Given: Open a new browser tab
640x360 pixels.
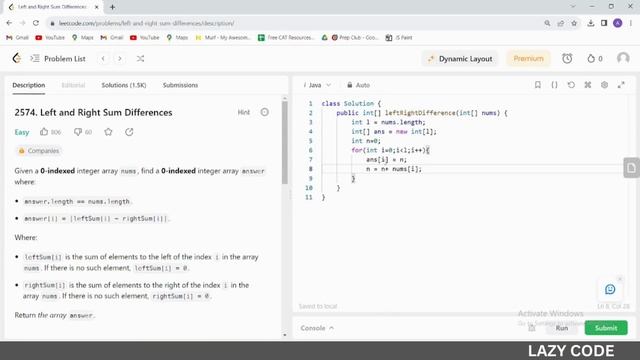Looking at the screenshot, I should 112,7.
